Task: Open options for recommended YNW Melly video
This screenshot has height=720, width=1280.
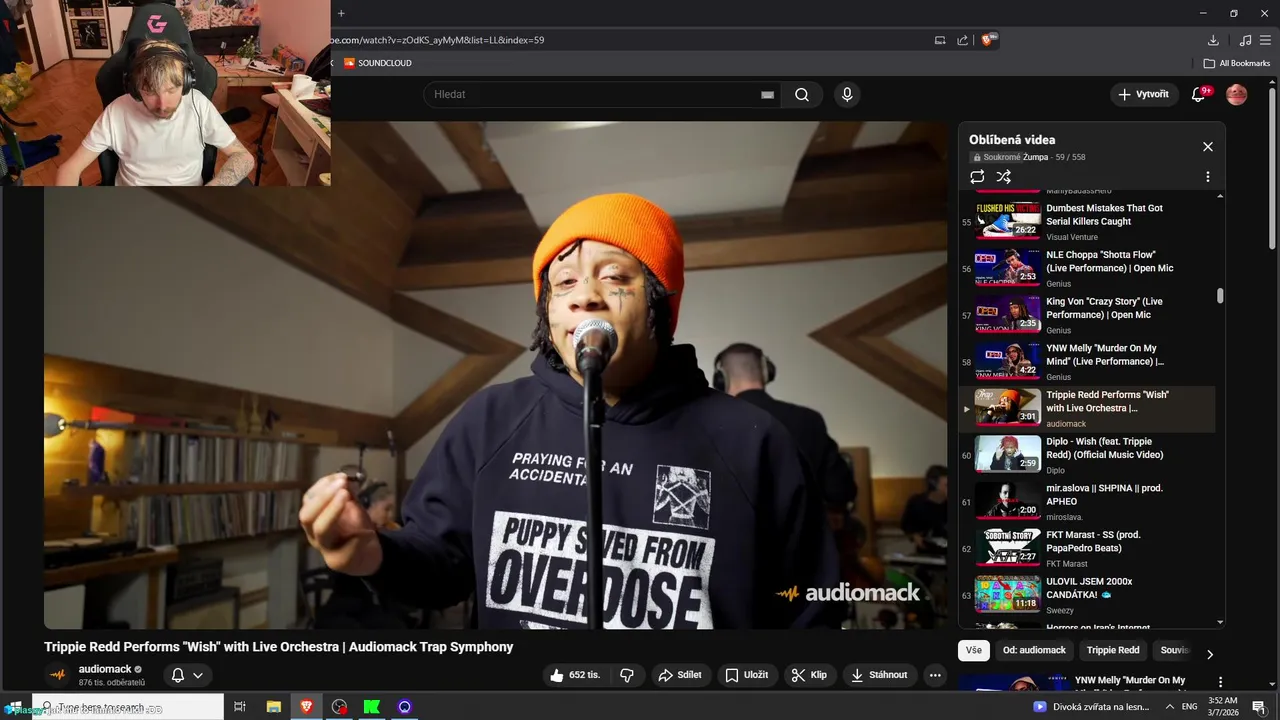Action: pyautogui.click(x=1220, y=682)
